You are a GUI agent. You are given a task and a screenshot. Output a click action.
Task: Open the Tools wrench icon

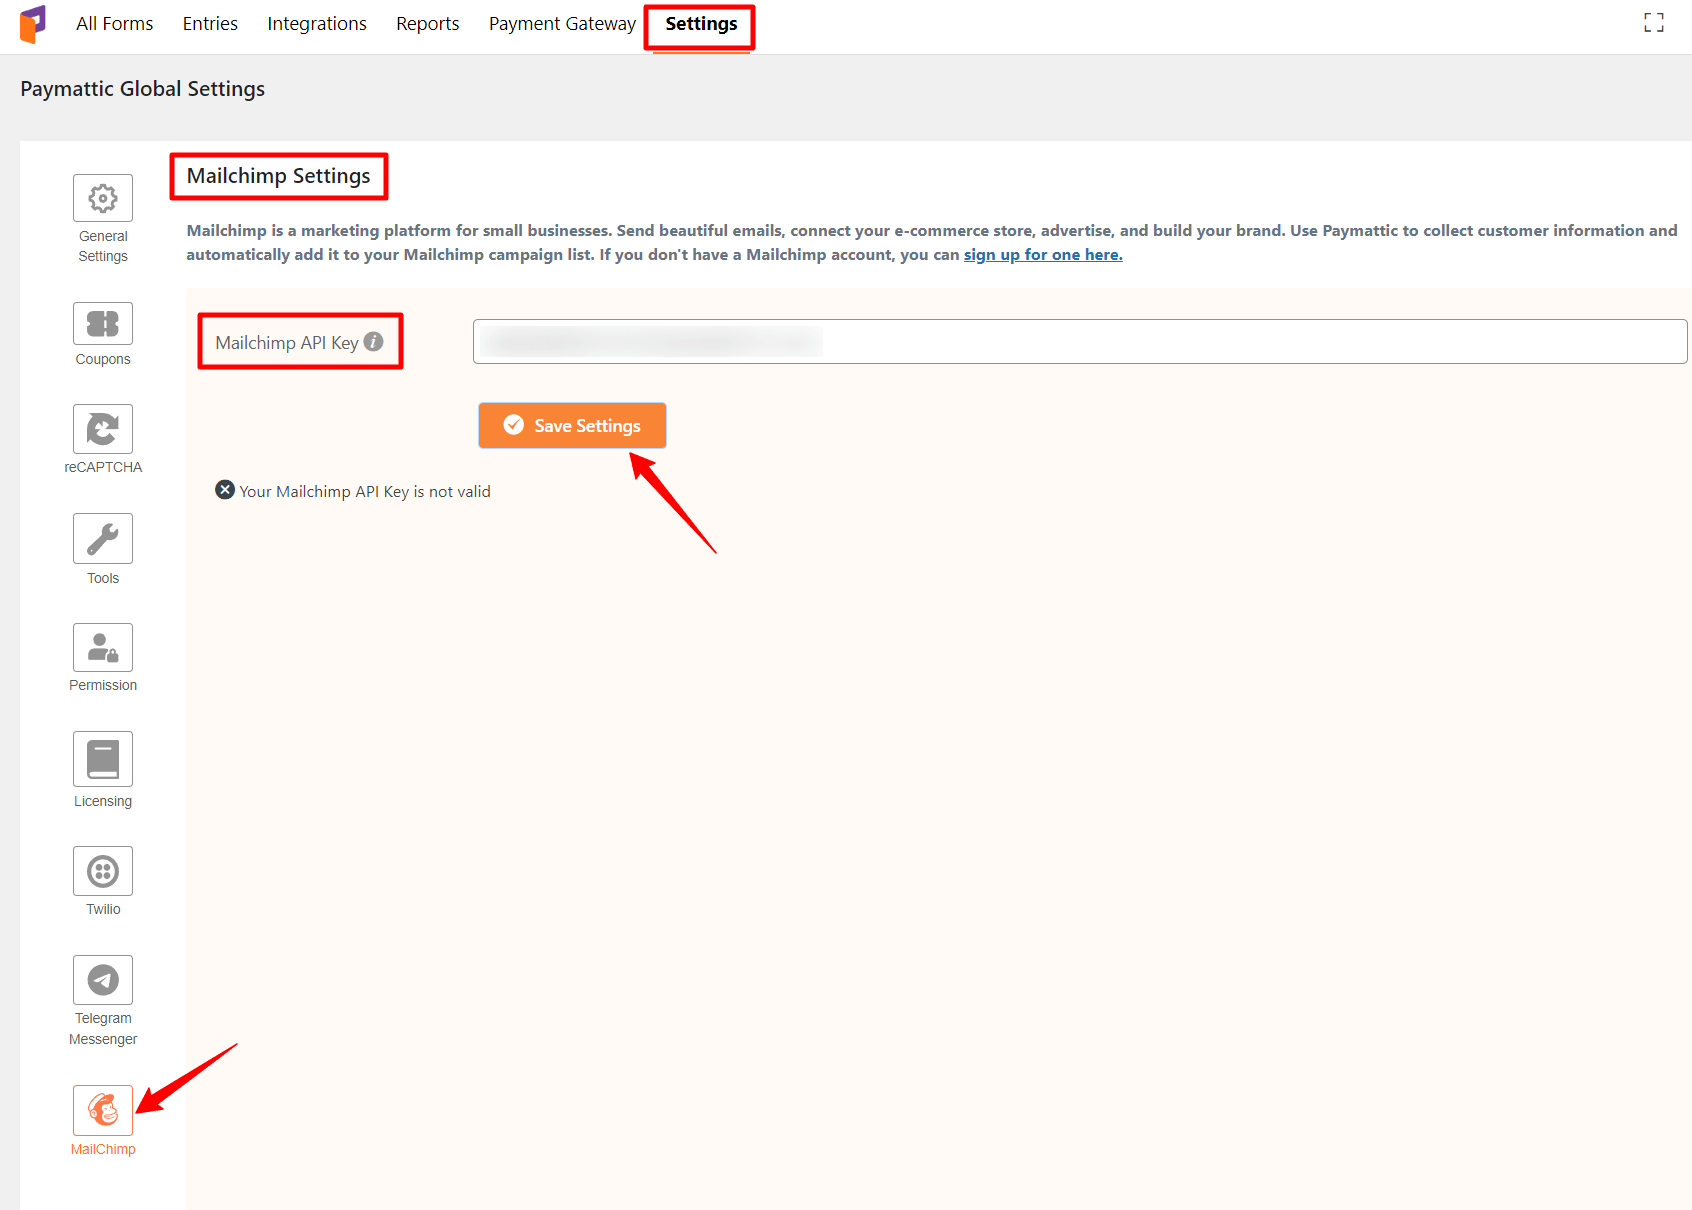pyautogui.click(x=103, y=539)
